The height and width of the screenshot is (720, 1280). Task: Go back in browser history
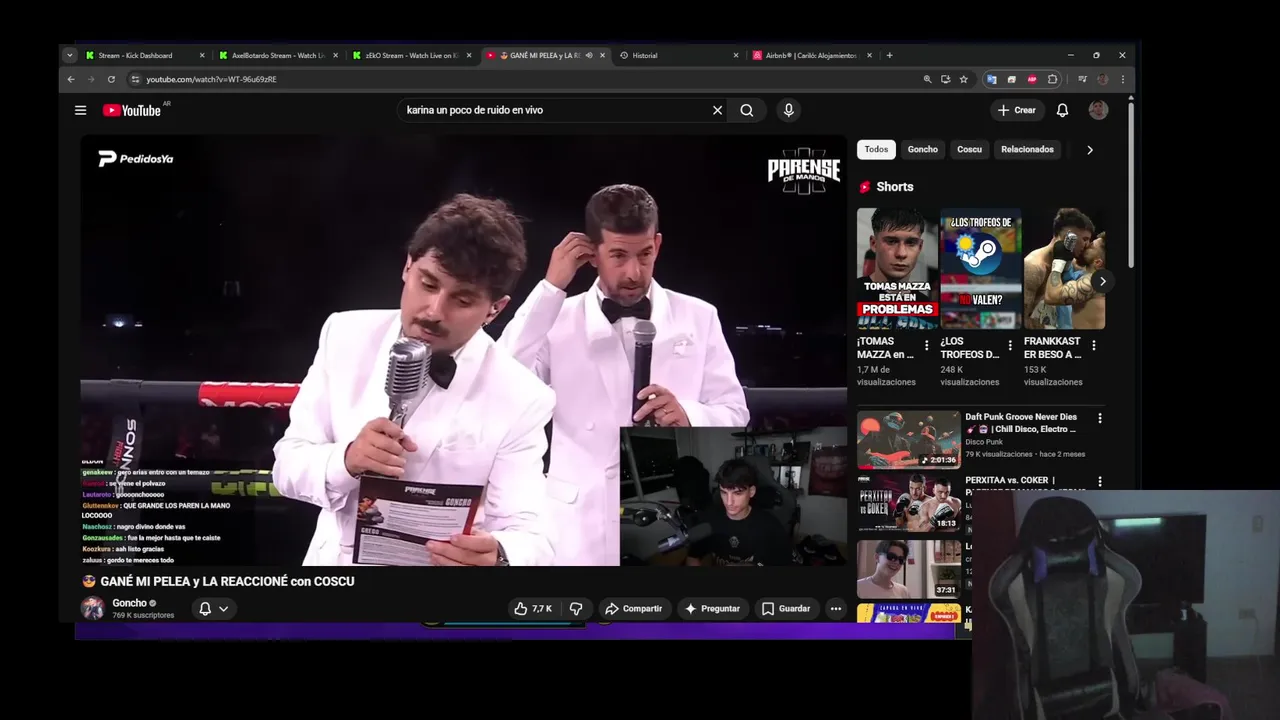71,79
